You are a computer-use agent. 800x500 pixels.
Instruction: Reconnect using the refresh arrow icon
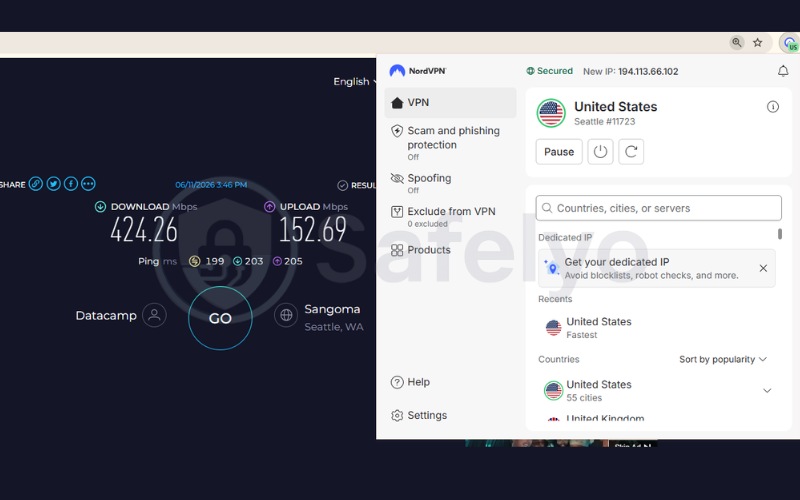[631, 152]
